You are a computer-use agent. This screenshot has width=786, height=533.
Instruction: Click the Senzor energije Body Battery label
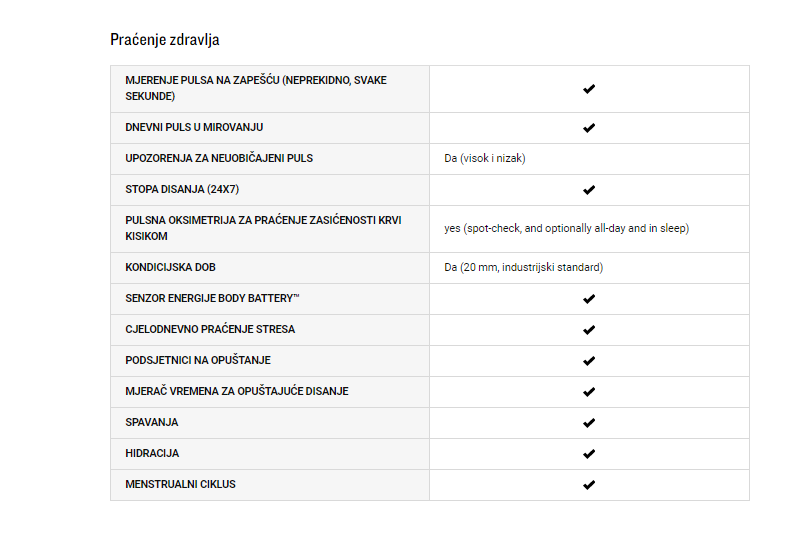[212, 298]
